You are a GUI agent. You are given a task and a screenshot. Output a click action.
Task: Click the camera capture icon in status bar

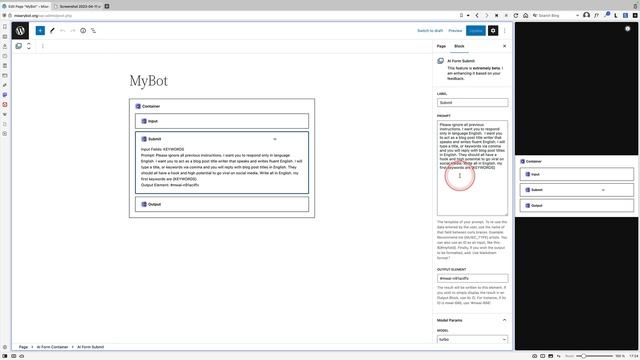pos(534,356)
